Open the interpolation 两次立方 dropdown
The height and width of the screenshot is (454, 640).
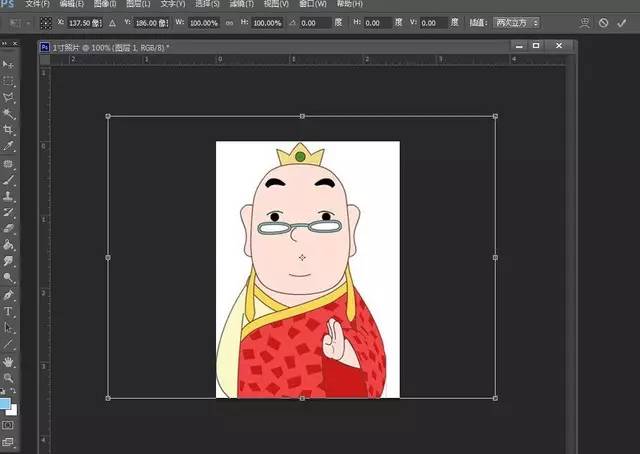click(x=517, y=23)
